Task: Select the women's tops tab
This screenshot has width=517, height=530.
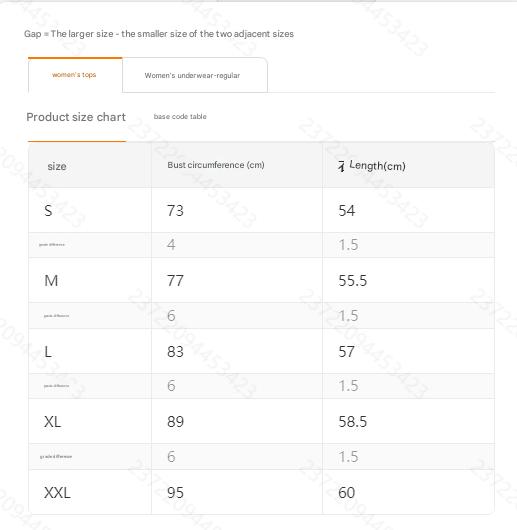Action: [x=75, y=75]
